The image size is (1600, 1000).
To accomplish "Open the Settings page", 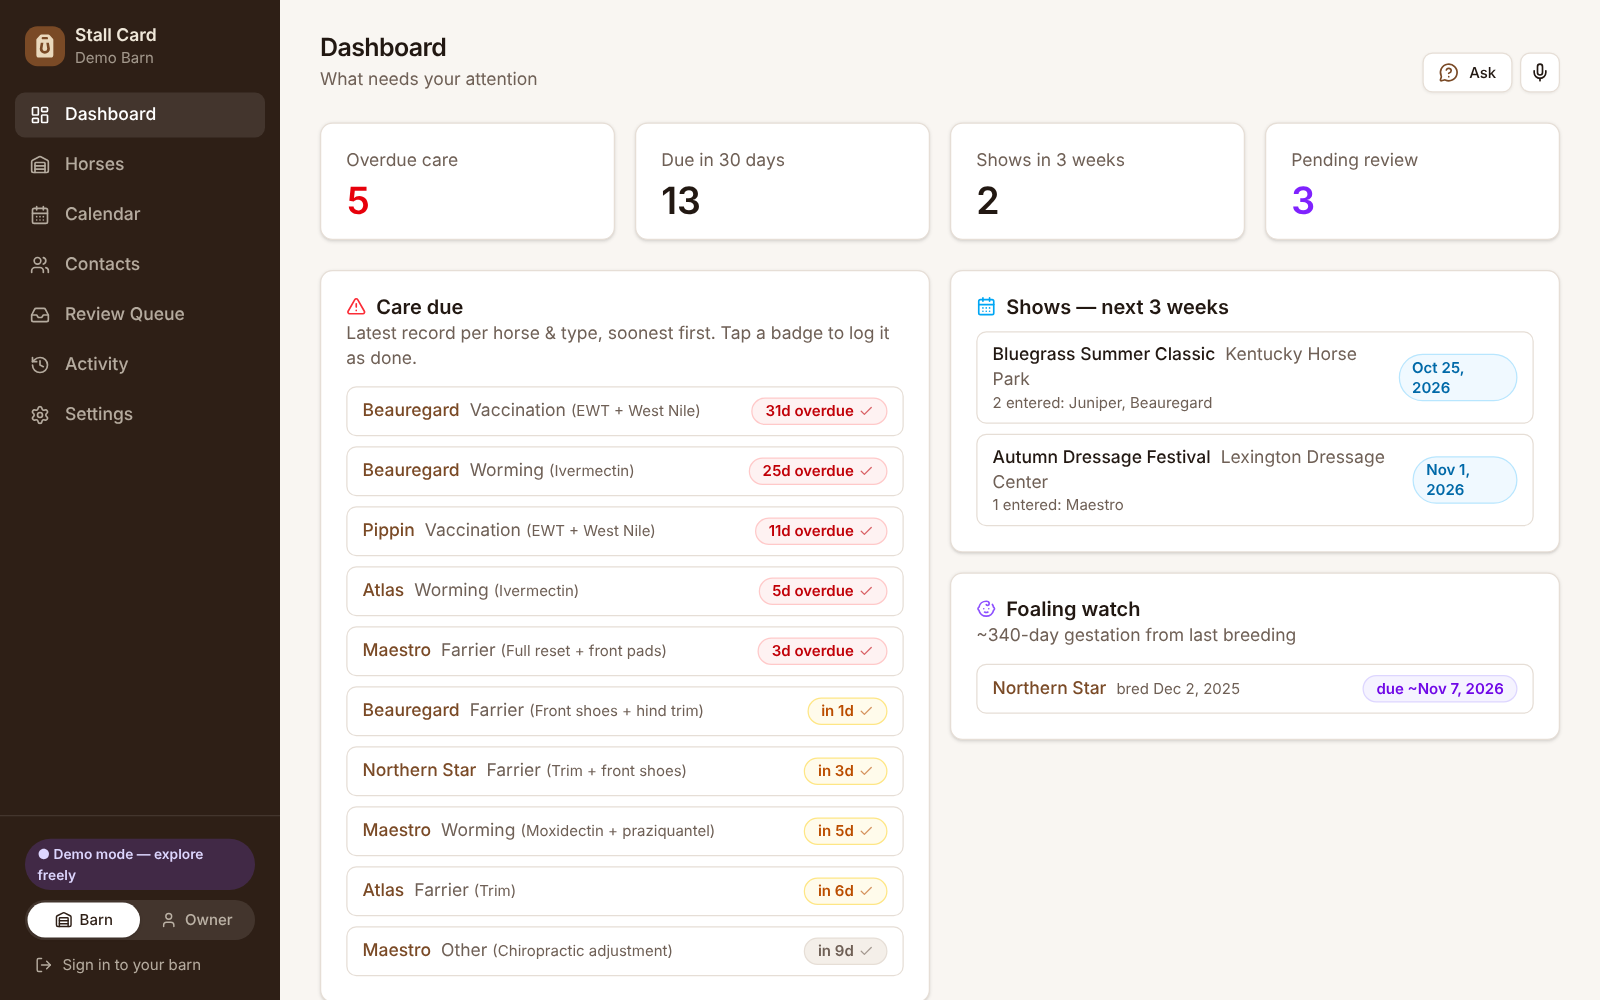I will coord(140,414).
